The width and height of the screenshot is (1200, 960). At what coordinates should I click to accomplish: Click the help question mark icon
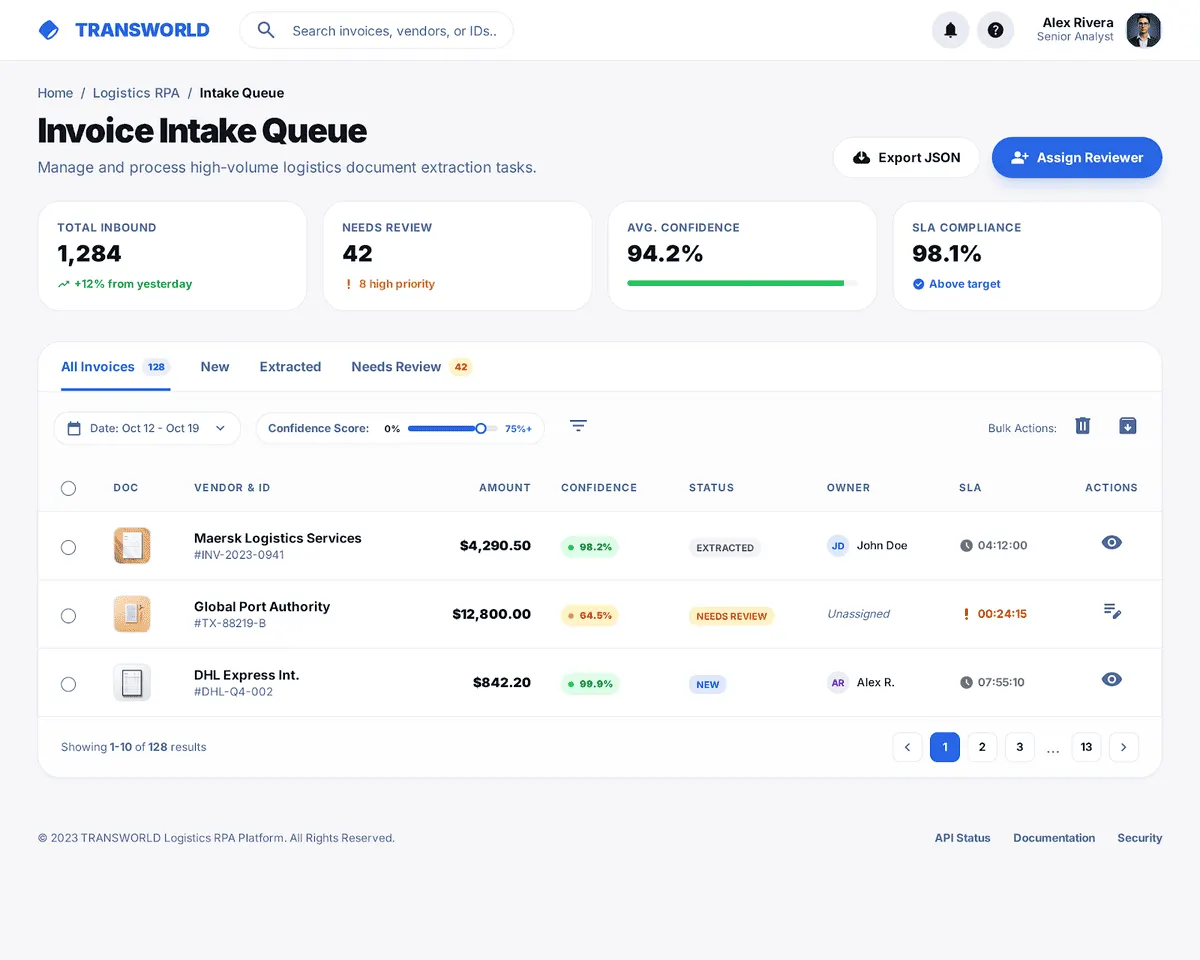995,30
